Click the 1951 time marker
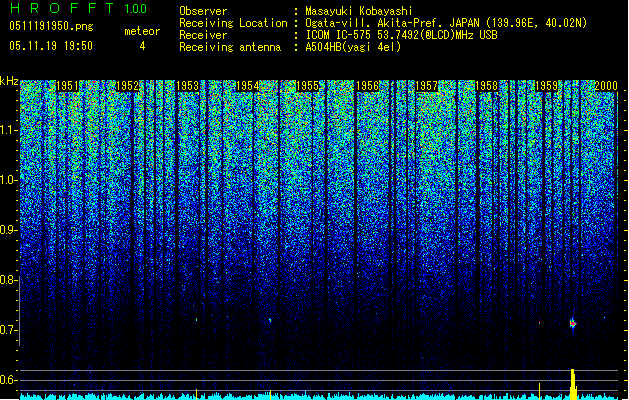 point(67,86)
